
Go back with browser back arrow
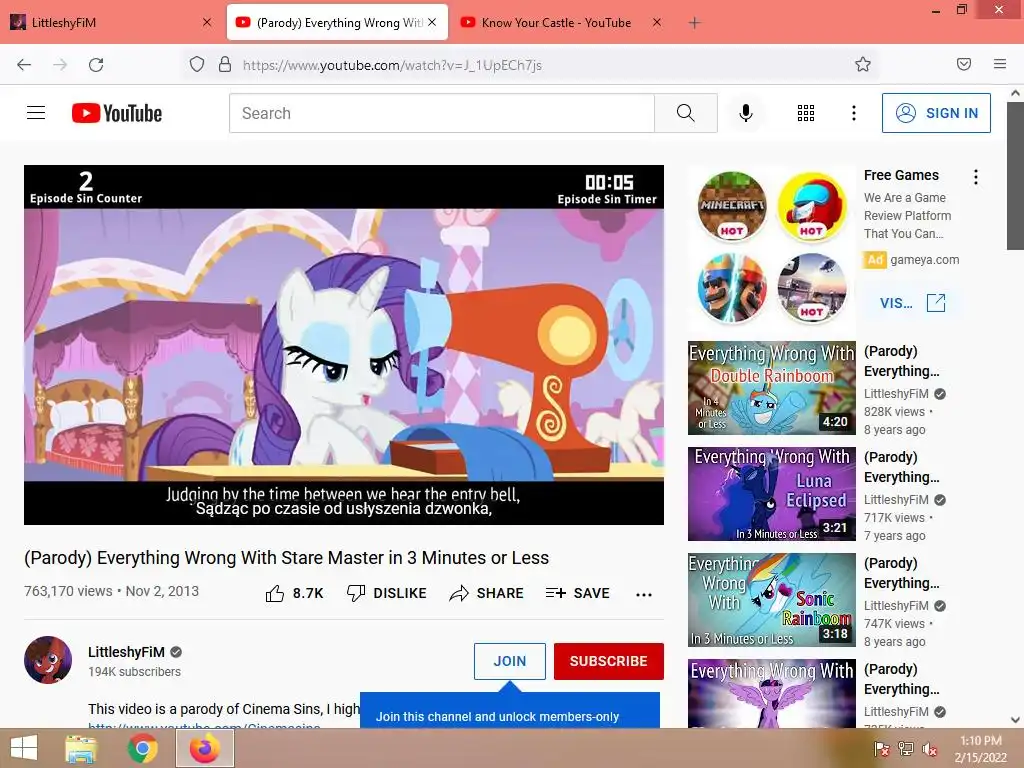tap(24, 65)
